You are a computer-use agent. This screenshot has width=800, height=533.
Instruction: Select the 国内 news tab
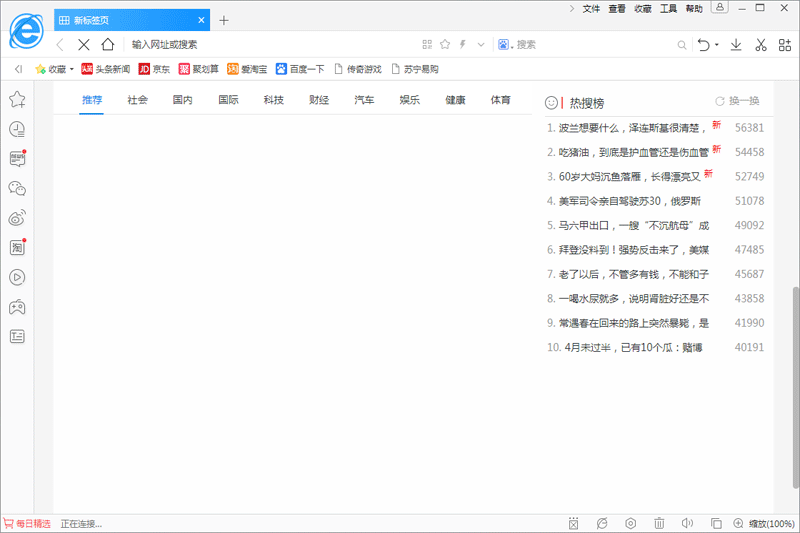[183, 100]
